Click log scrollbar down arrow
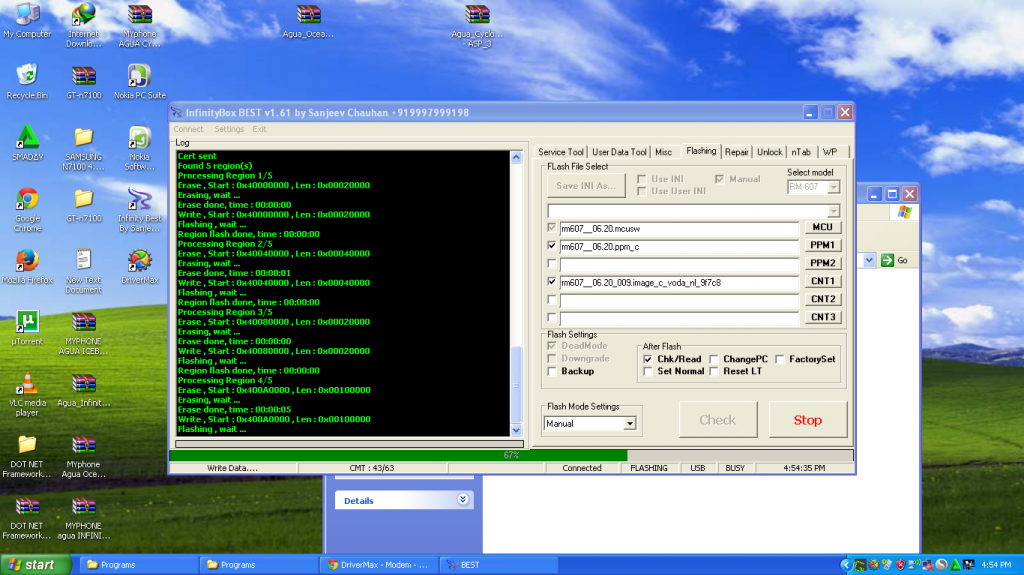This screenshot has width=1024, height=575. (516, 430)
